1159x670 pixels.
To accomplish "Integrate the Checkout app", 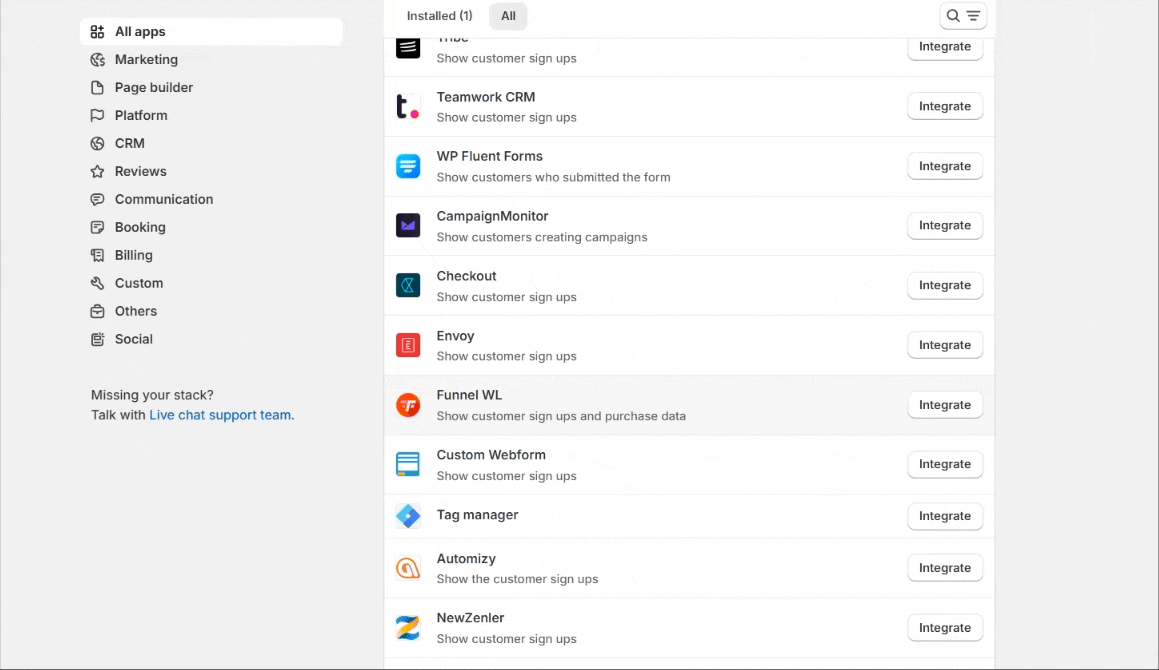I will tap(945, 285).
